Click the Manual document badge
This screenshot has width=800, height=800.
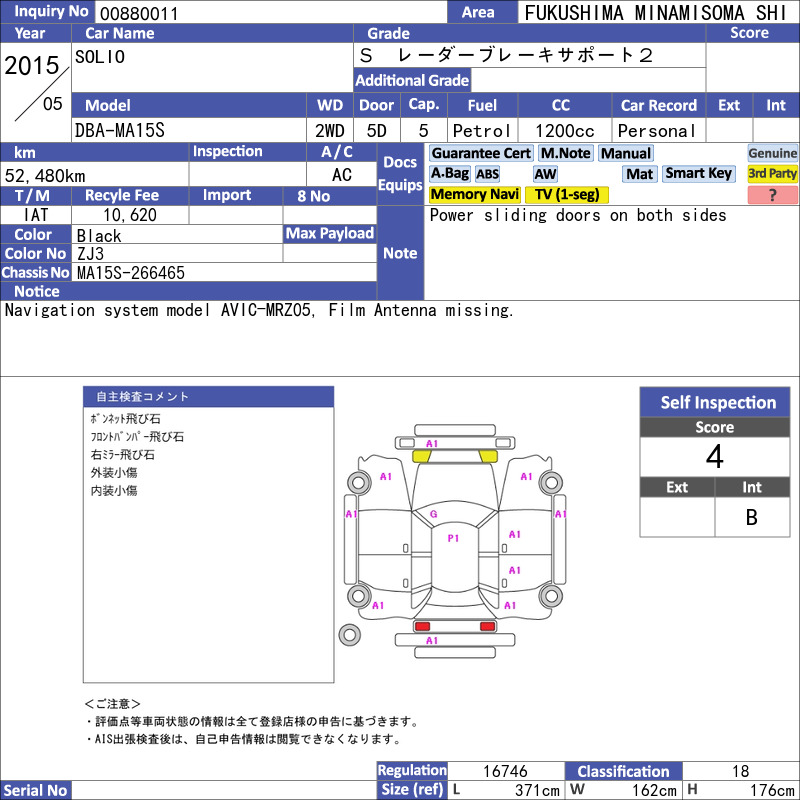626,153
